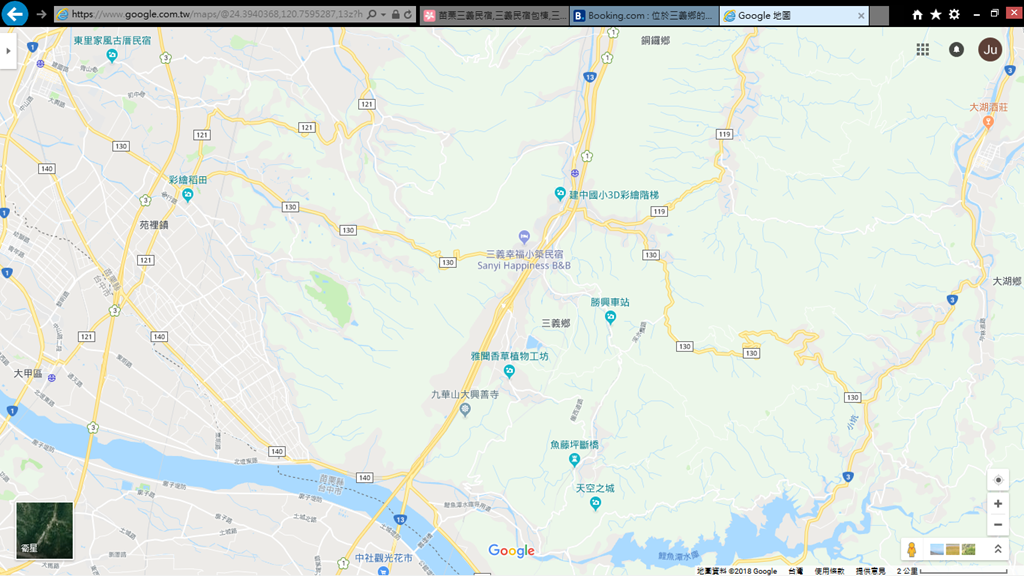
Task: Click the 大湖酒莊 restaurant marker
Action: coord(988,121)
